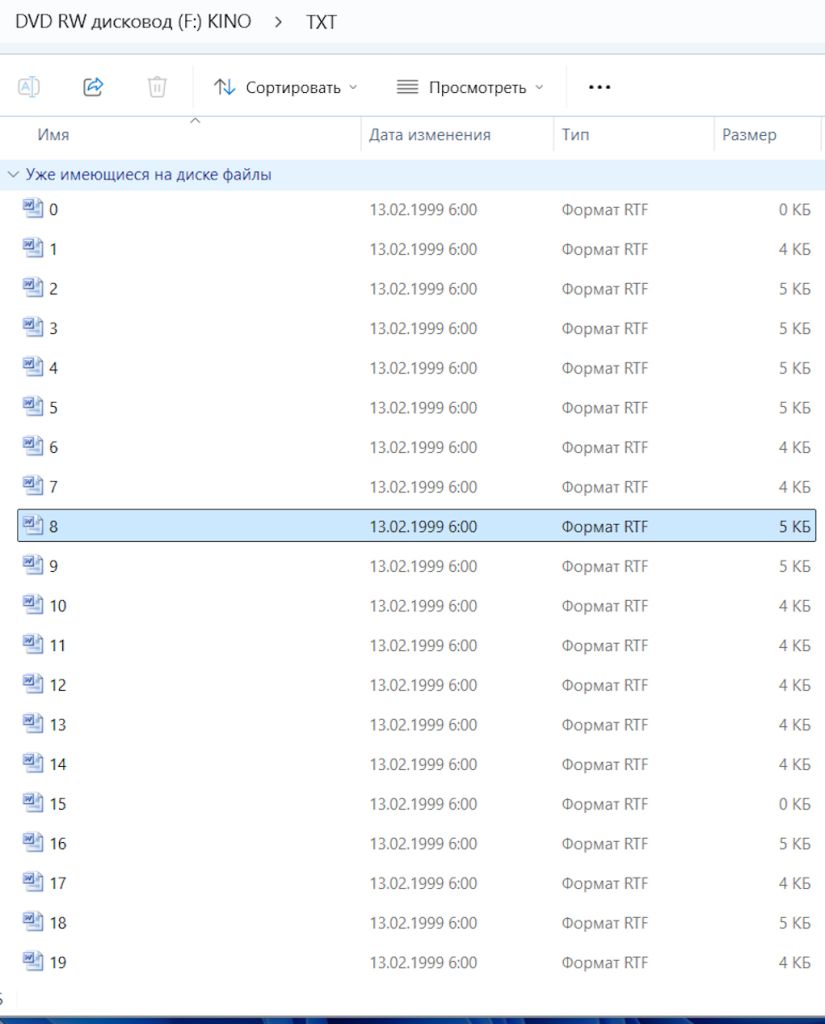Click the RTF icon of file 12
This screenshot has width=825, height=1024.
click(33, 684)
